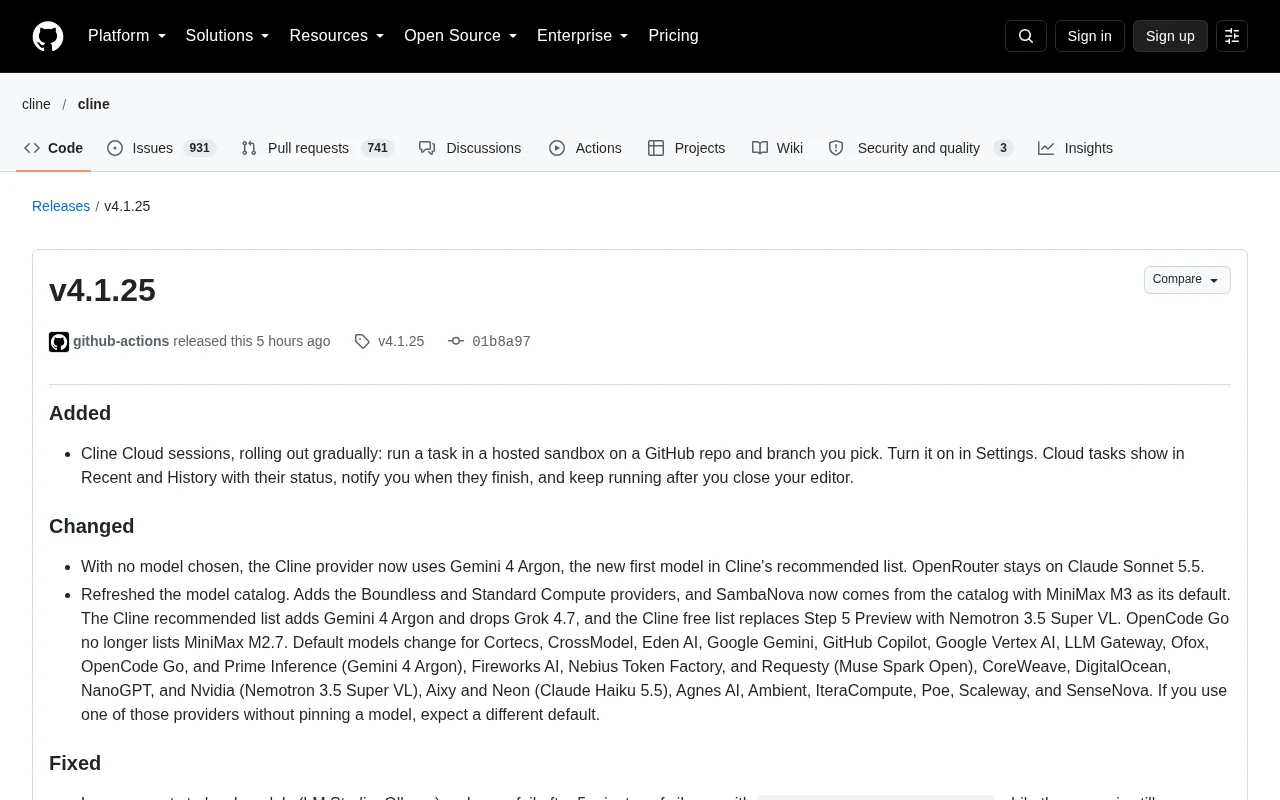The image size is (1280, 800).
Task: Click the Pull requests count 741 badge
Action: [377, 148]
